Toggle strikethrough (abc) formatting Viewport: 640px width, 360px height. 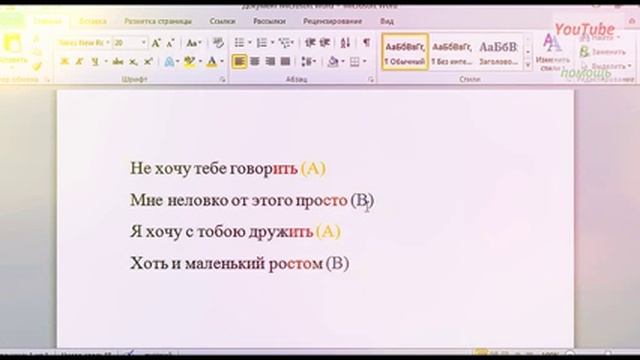click(118, 62)
